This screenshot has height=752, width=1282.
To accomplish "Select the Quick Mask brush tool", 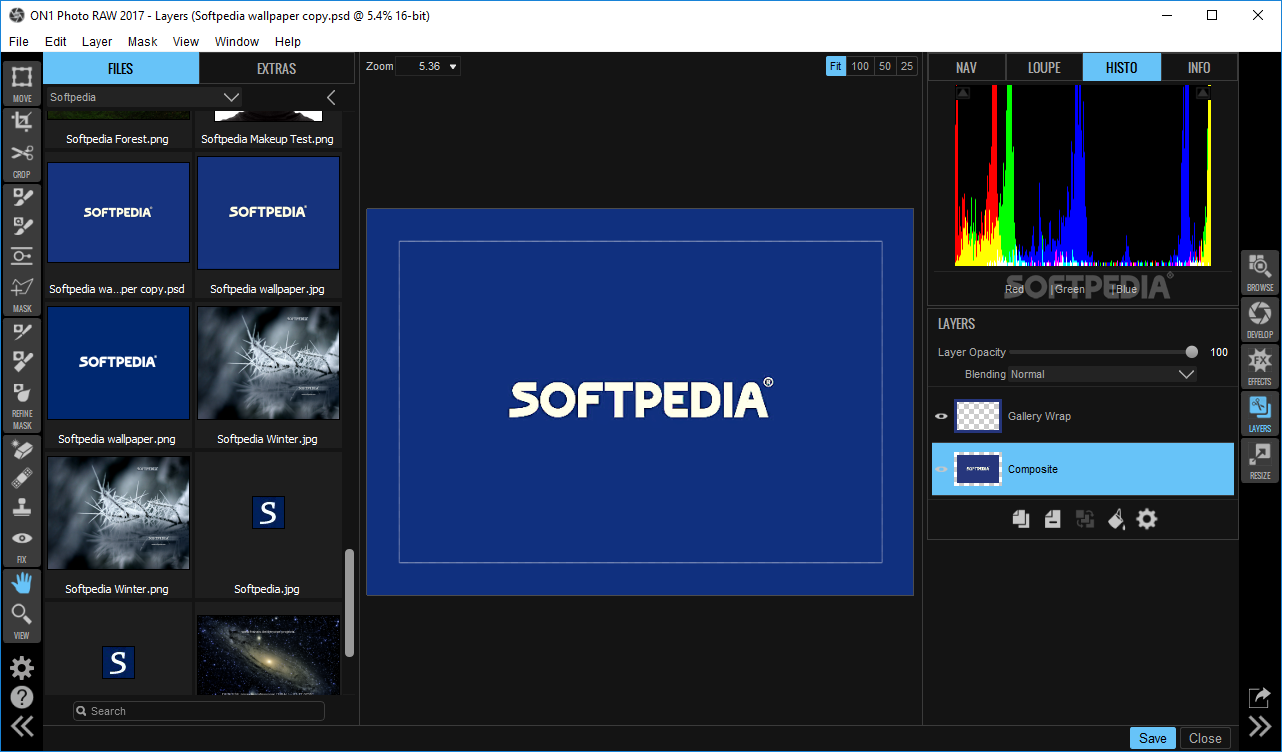I will [22, 197].
